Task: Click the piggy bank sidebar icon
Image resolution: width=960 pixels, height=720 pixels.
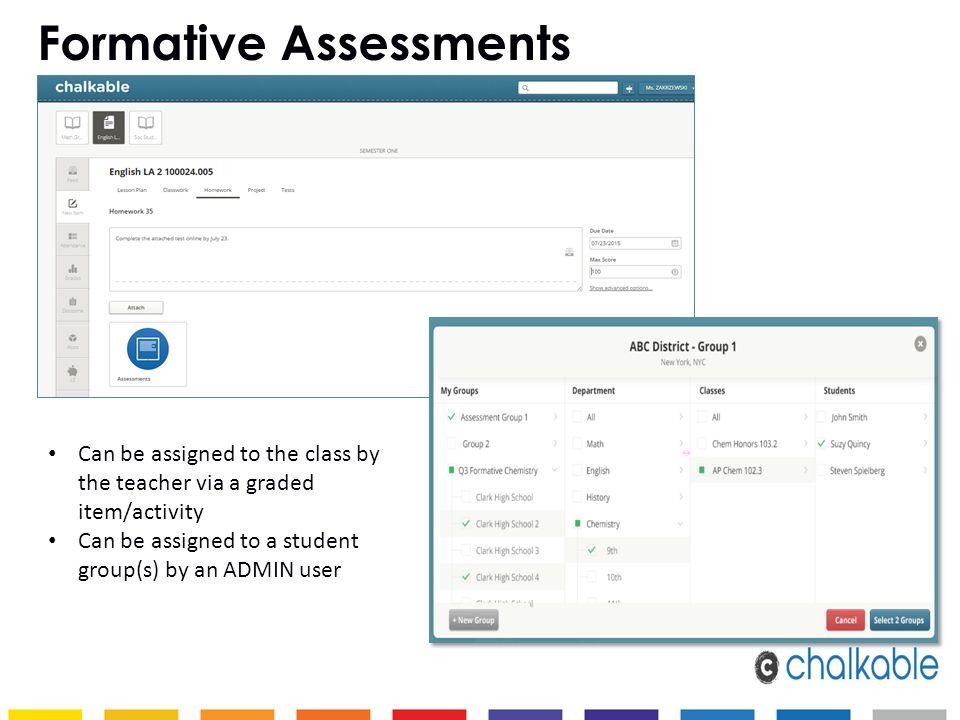Action: 72,373
